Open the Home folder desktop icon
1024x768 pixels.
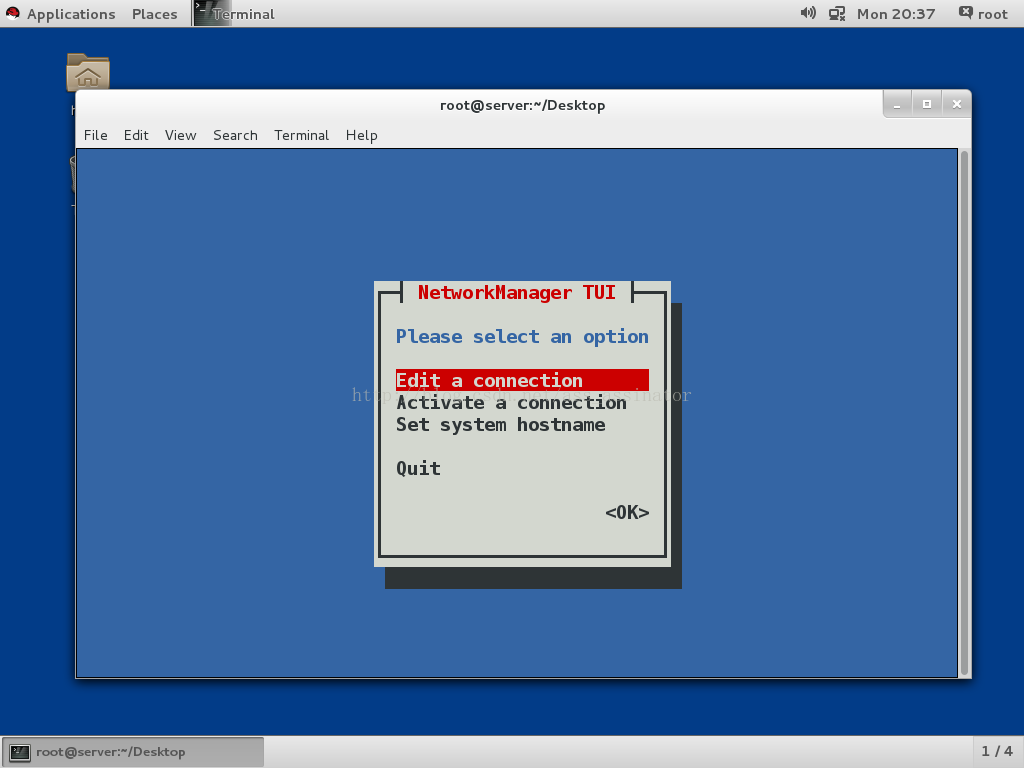pos(88,72)
